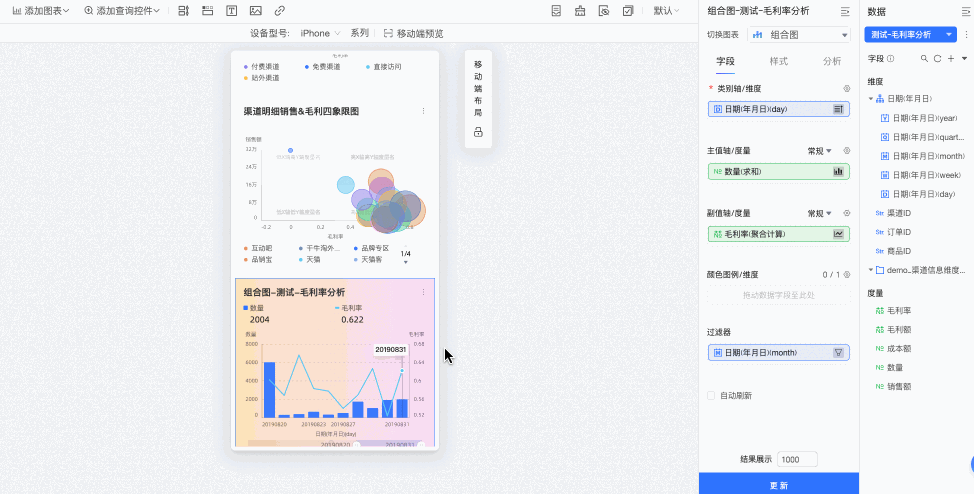974x494 pixels.
Task: Click the 更新 update button
Action: (779, 485)
